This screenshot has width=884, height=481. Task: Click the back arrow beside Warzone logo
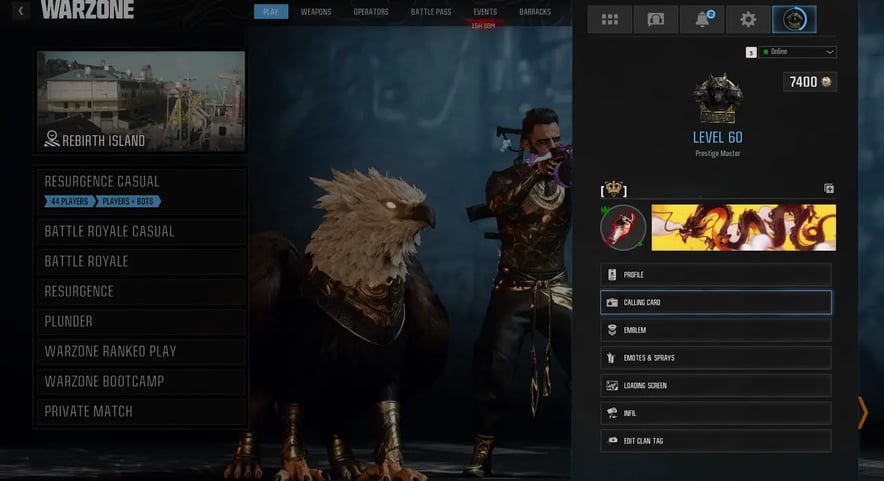click(21, 10)
